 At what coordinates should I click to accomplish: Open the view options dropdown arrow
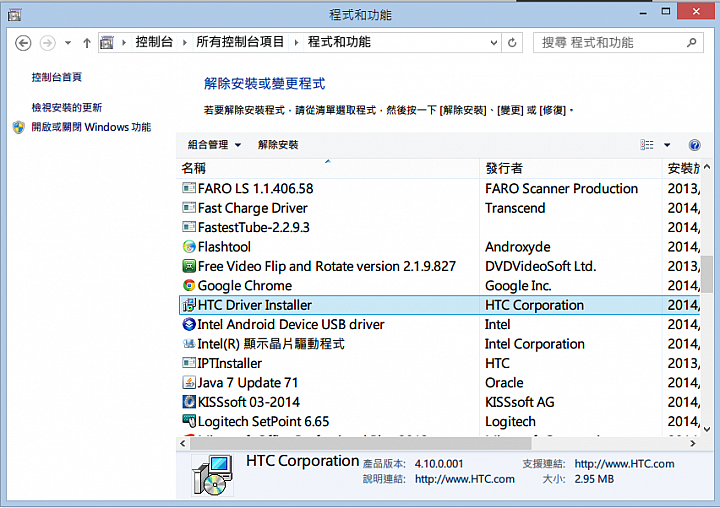(x=667, y=145)
